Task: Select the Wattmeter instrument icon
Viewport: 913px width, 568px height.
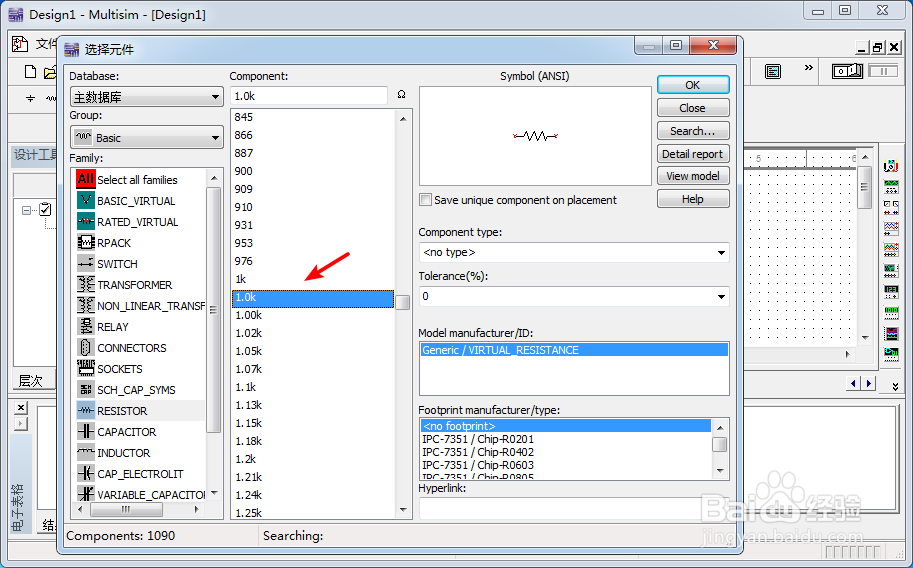Action: pyautogui.click(x=891, y=207)
